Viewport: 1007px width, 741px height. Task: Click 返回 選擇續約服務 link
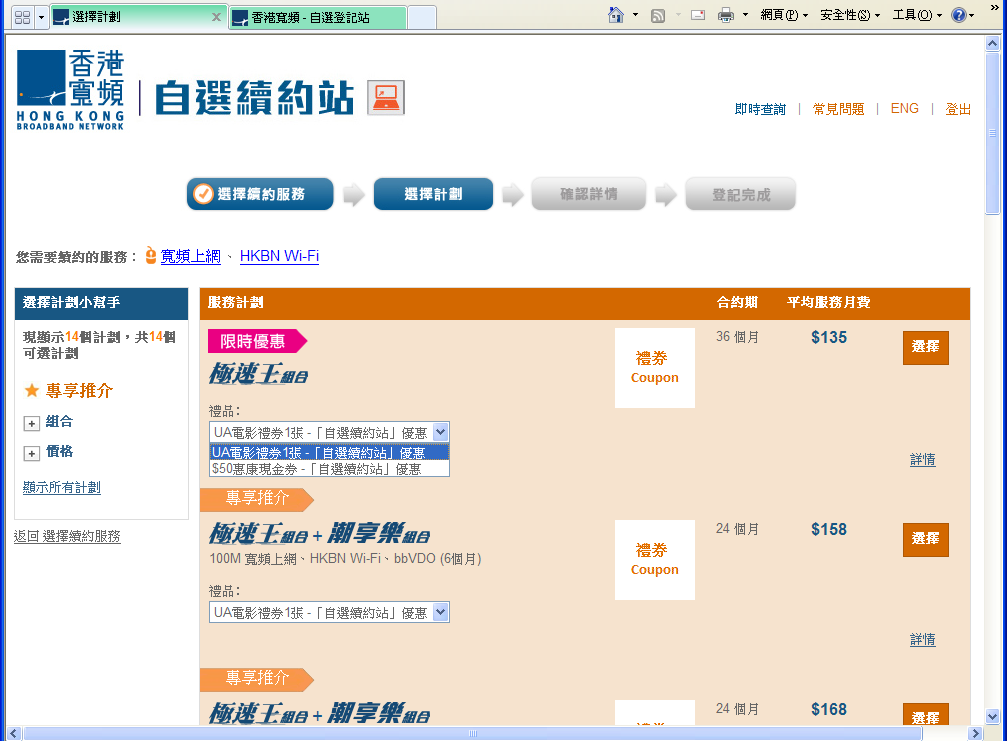point(67,536)
